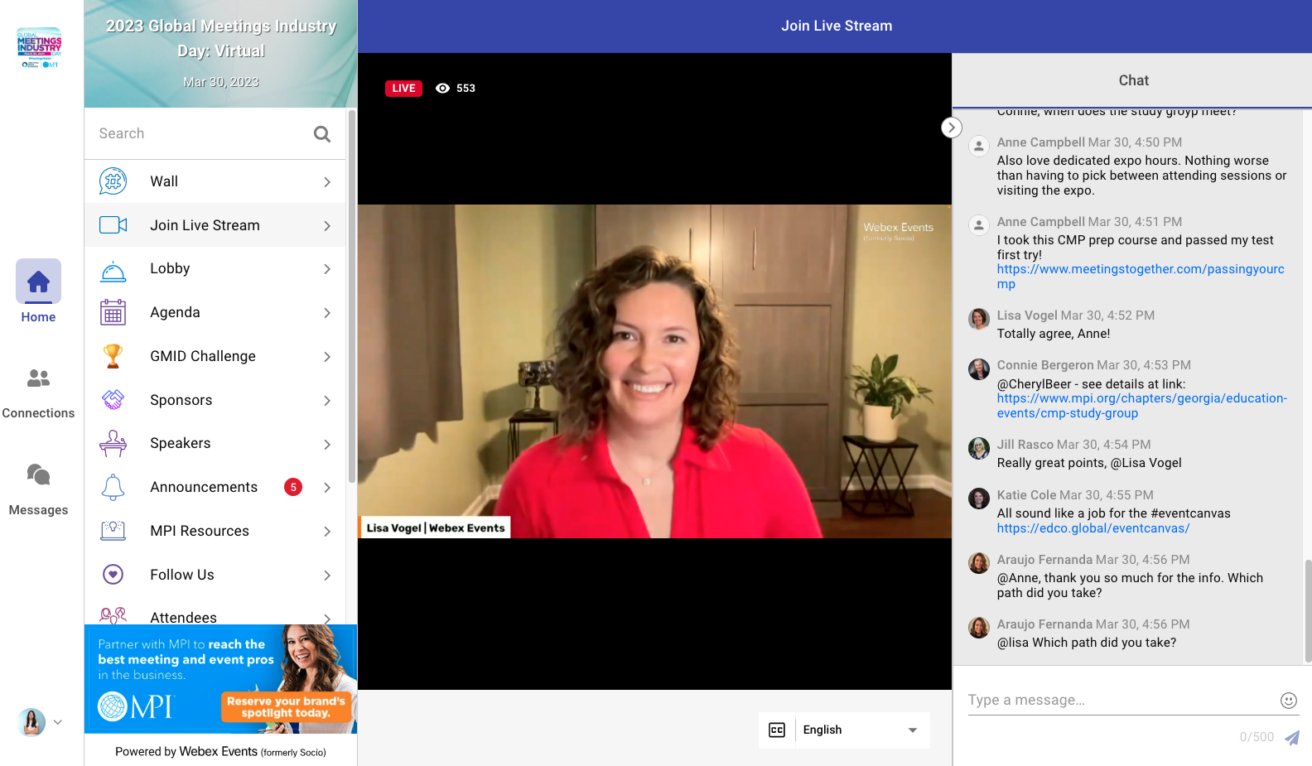The height and width of the screenshot is (766, 1312).
Task: Click the Announcements badge showing 5
Action: click(x=293, y=487)
